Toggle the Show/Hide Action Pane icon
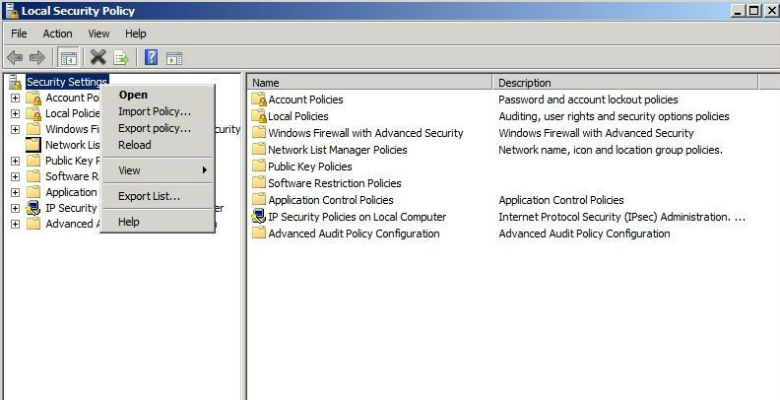 (x=174, y=58)
